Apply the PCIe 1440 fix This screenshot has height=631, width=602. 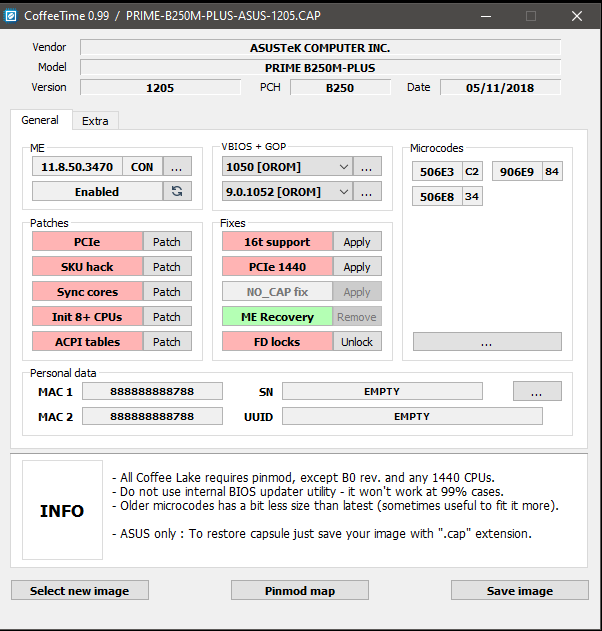tap(357, 266)
